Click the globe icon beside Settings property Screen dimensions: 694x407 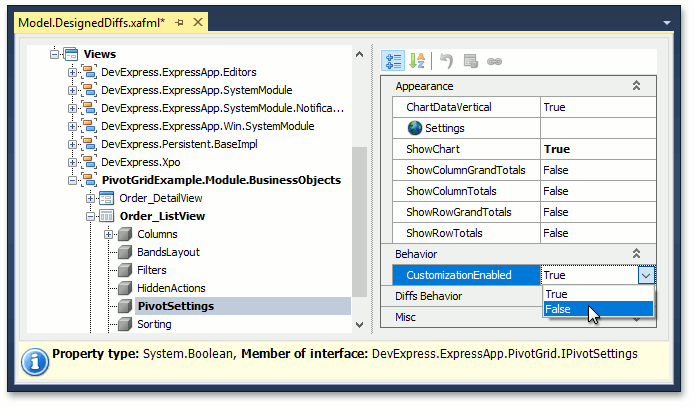pyautogui.click(x=415, y=128)
